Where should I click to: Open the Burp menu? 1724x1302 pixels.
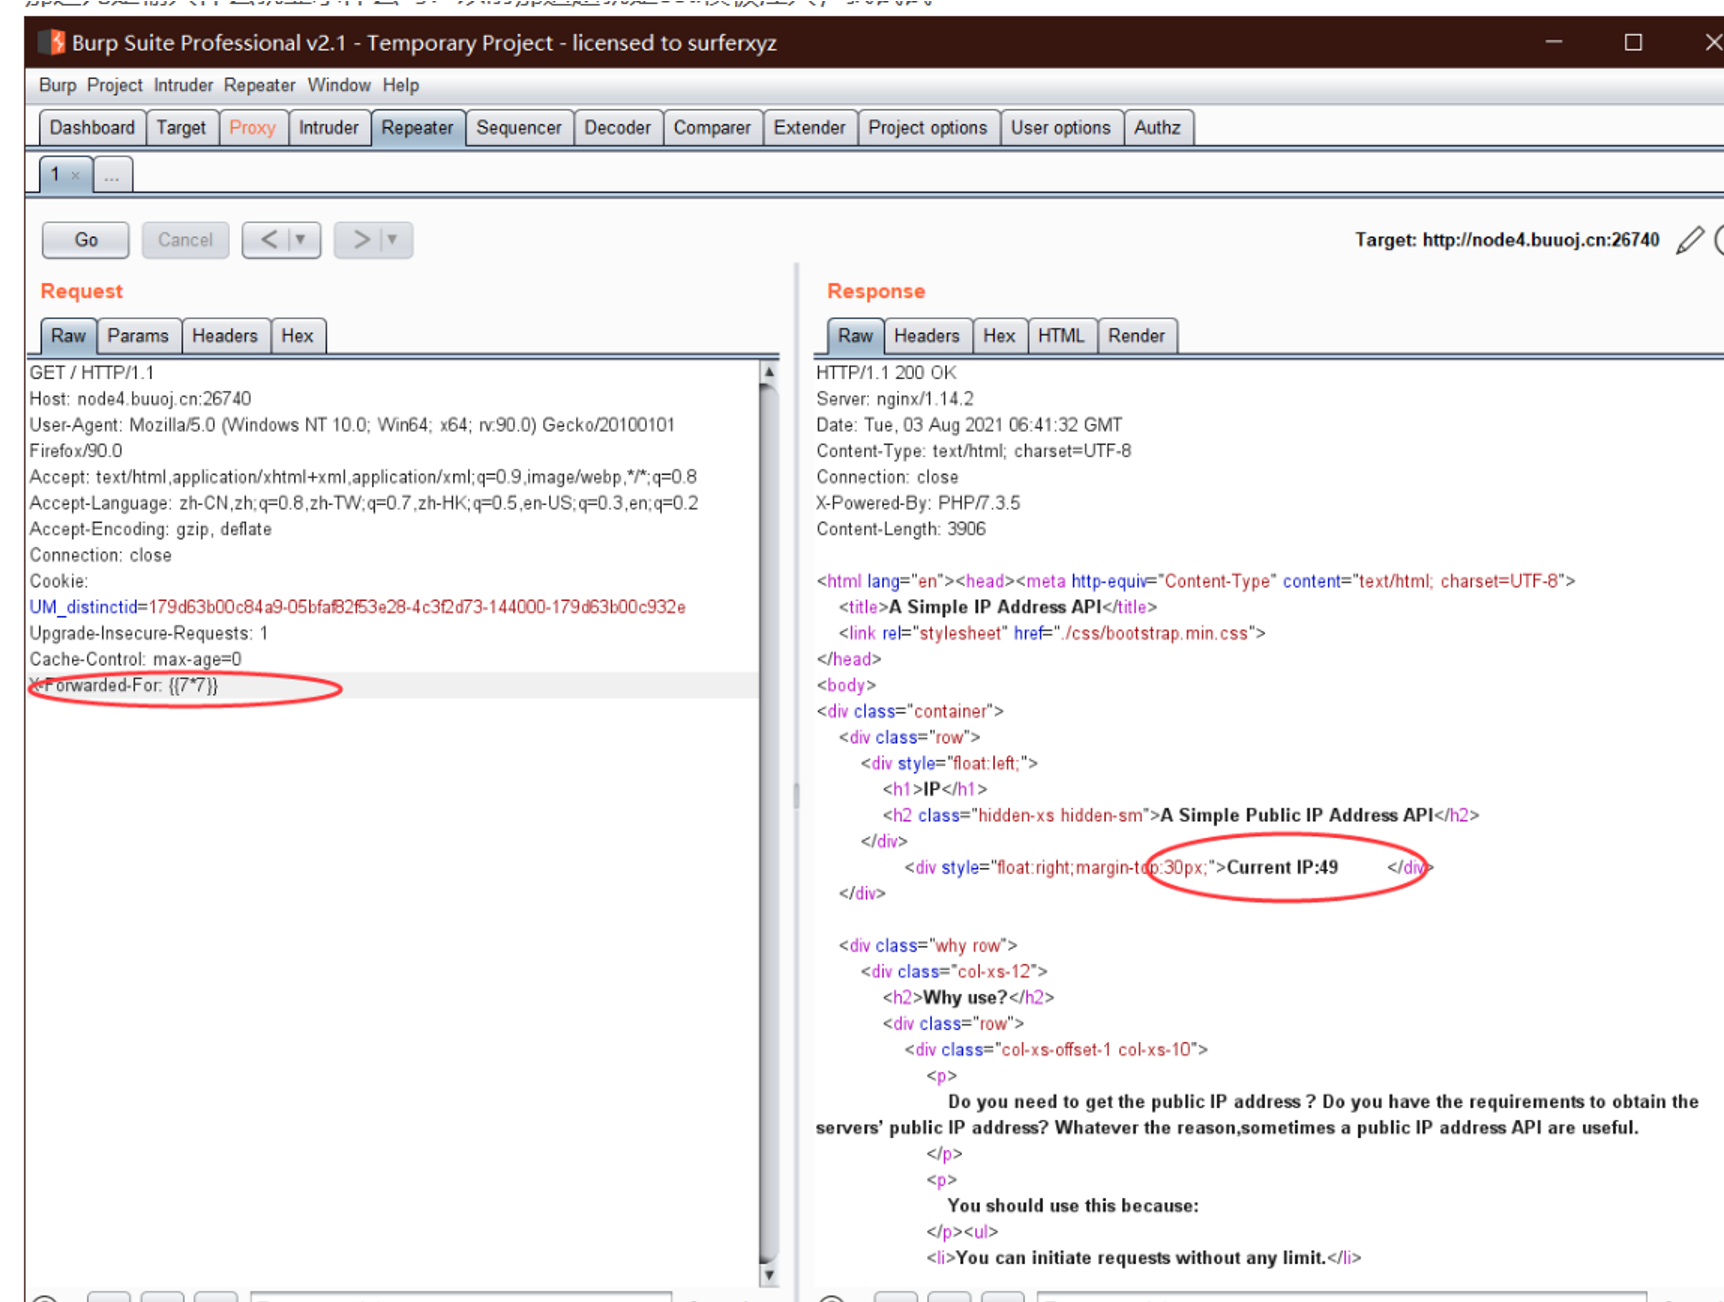coord(58,85)
